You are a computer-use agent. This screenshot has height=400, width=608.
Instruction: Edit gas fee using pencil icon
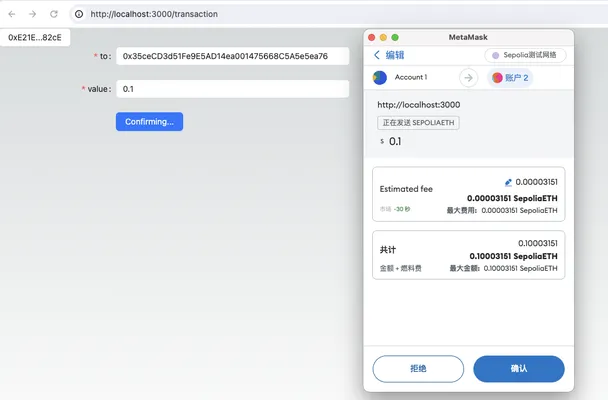tap(508, 182)
